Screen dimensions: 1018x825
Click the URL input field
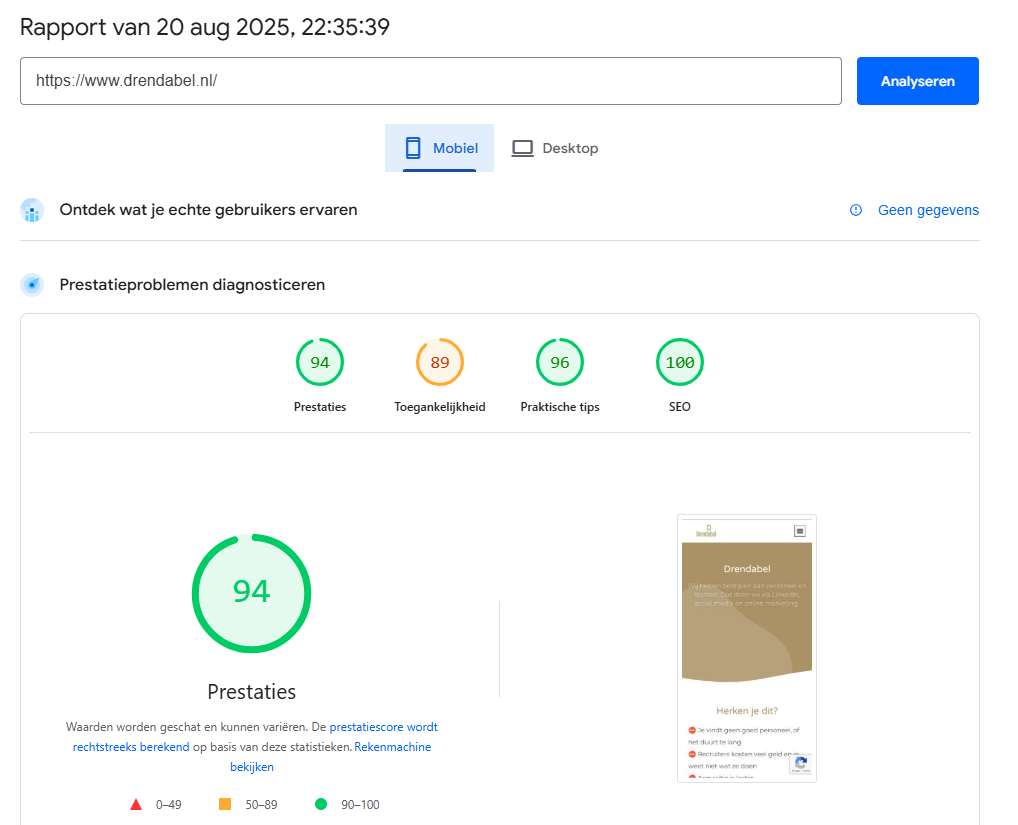point(430,81)
